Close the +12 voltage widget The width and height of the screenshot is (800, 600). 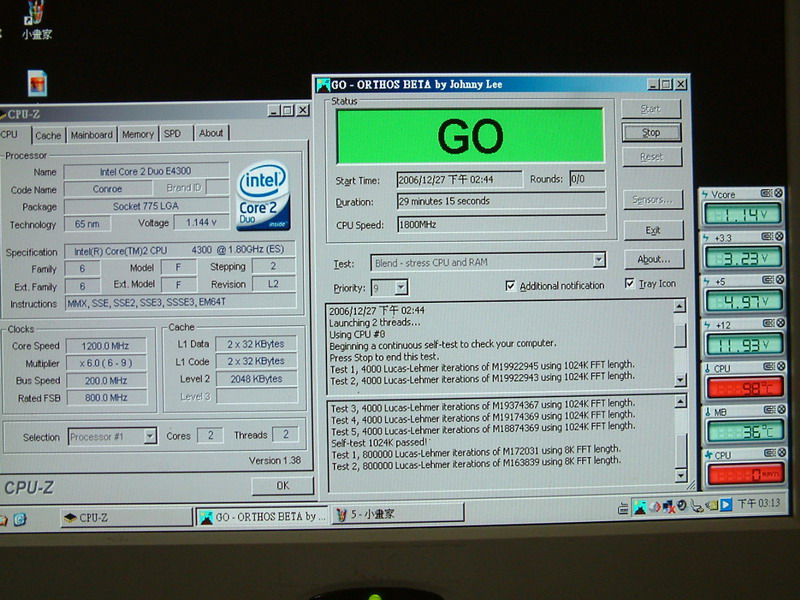tap(780, 323)
